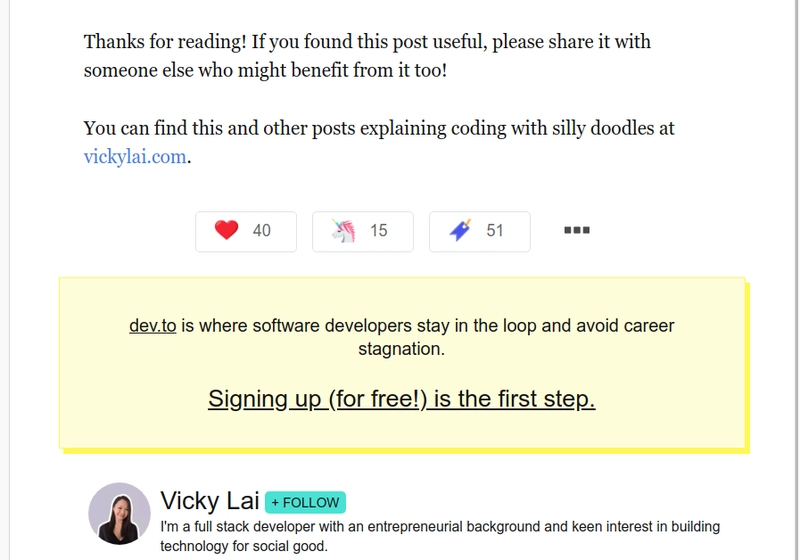Viewport: 800px width, 560px height.
Task: Follow Vicky Lai with the FOLLOW button
Action: (305, 502)
